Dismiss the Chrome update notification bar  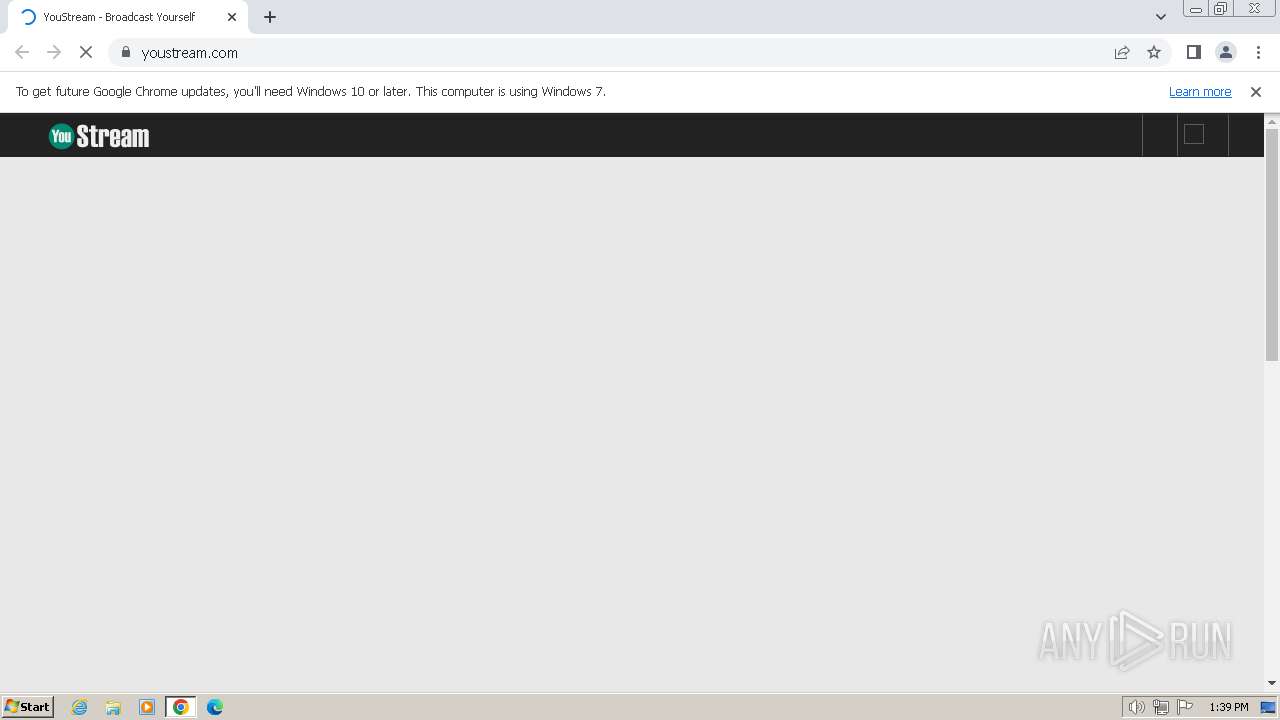[1256, 91]
